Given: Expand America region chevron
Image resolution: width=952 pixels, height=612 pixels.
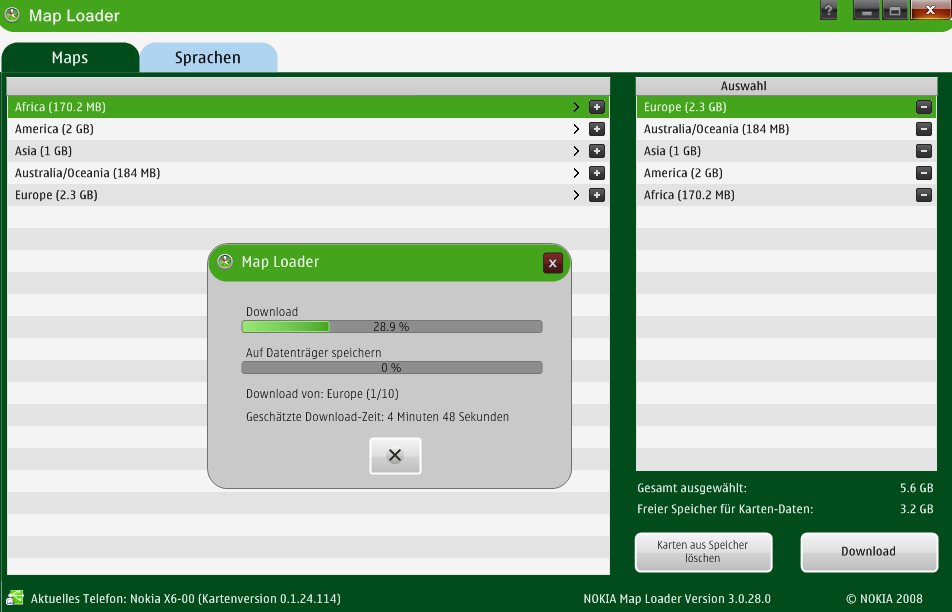Looking at the screenshot, I should [x=576, y=129].
